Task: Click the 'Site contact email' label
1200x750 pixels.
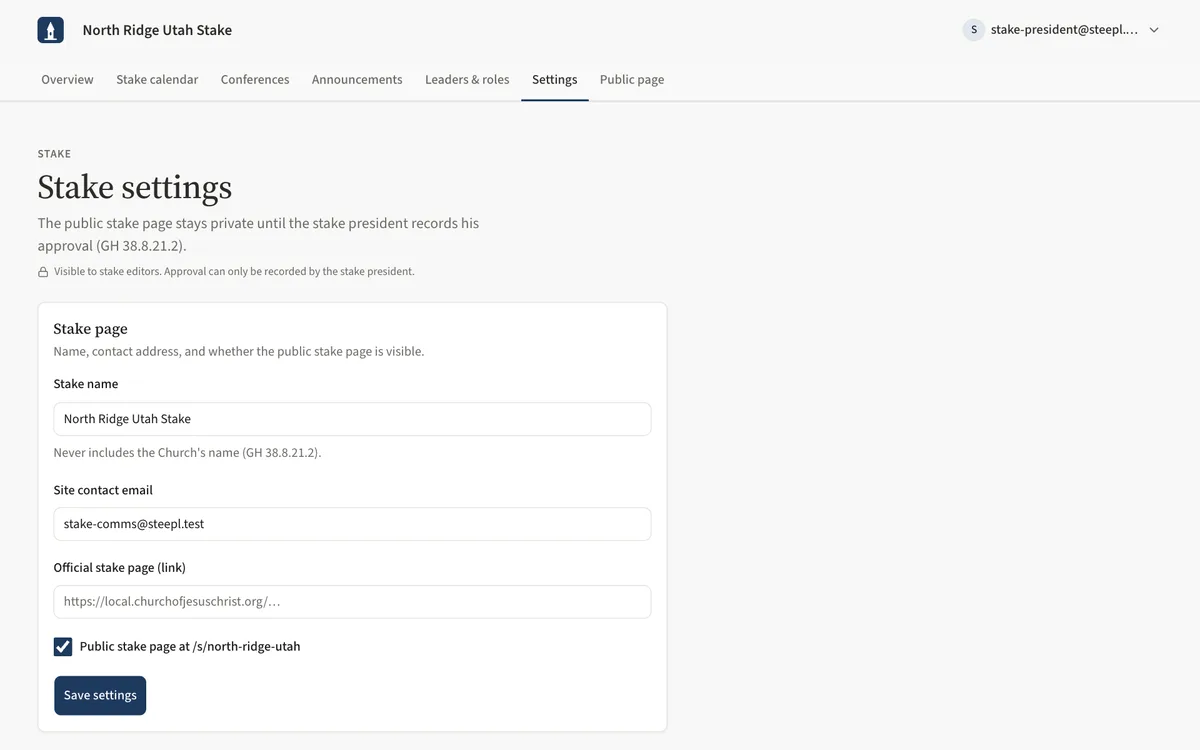Action: click(x=103, y=490)
